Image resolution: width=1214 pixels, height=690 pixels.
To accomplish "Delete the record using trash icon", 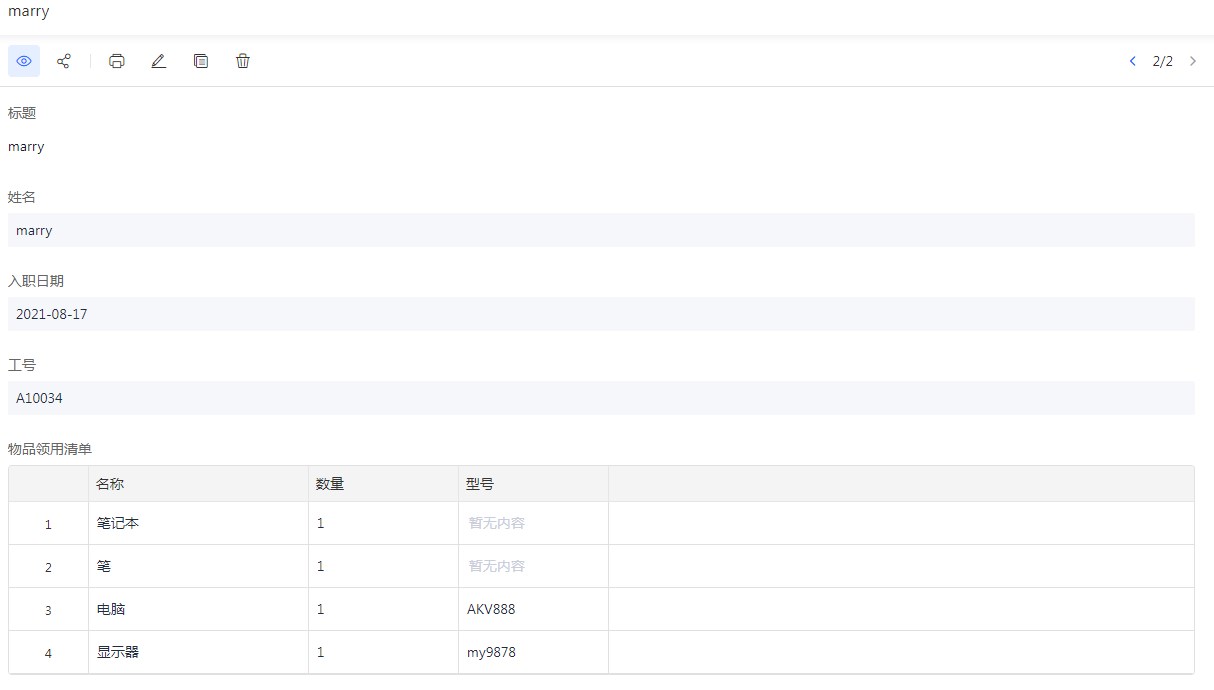I will point(243,61).
